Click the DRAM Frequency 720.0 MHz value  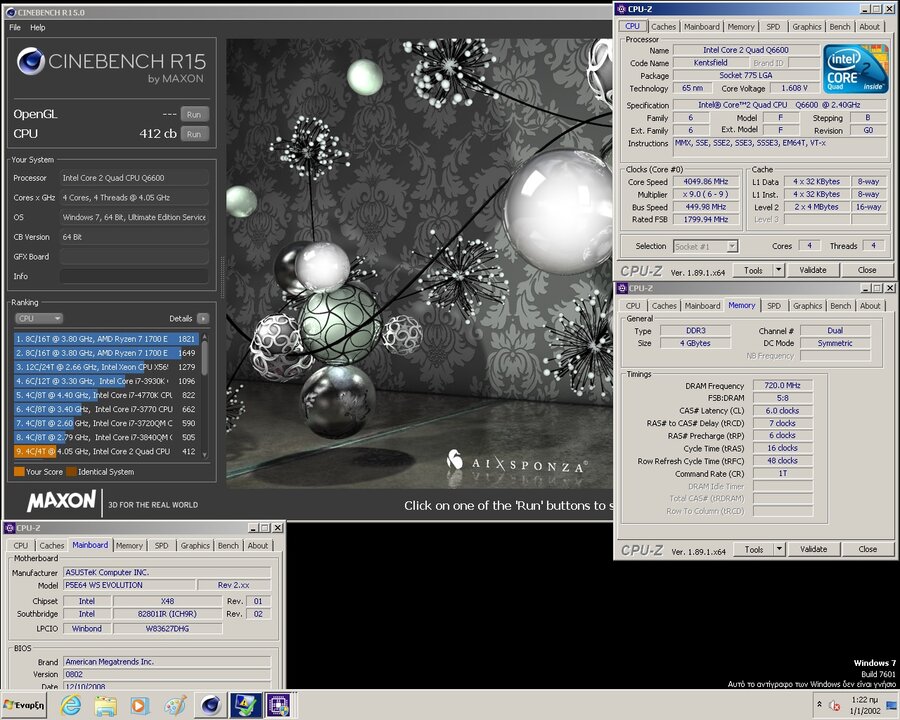point(782,385)
